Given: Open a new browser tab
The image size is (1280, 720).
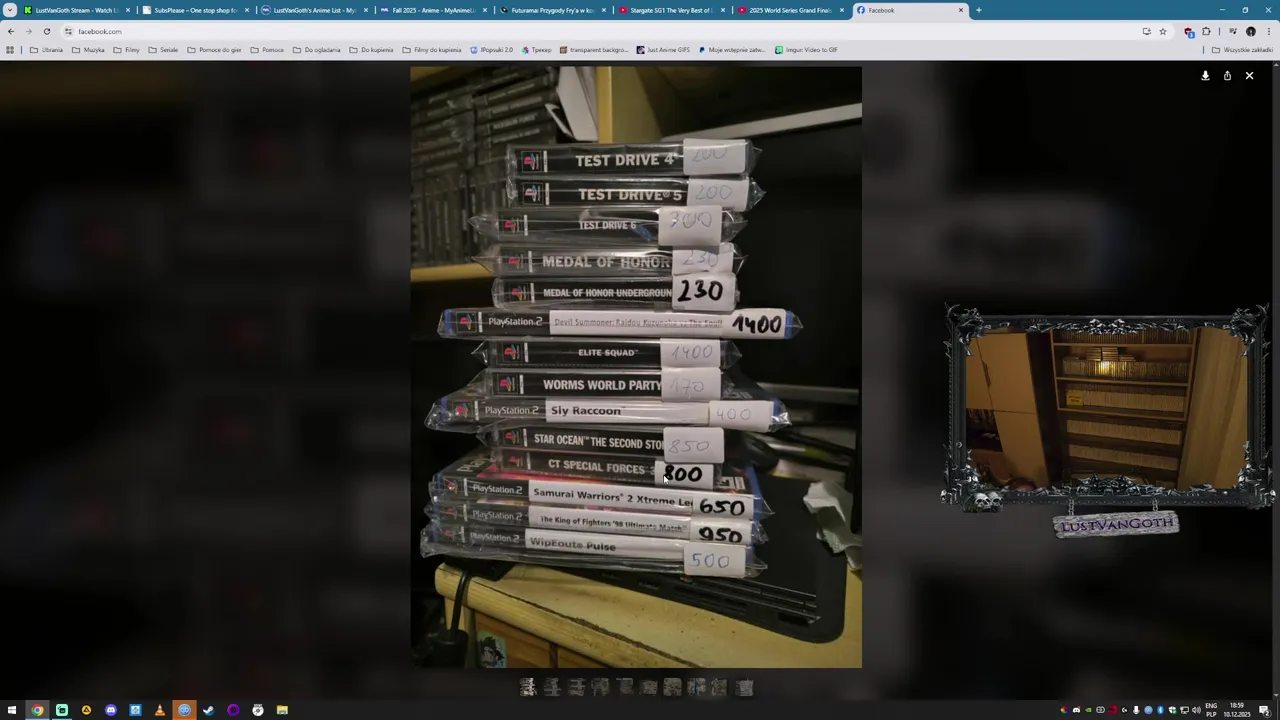Looking at the screenshot, I should [978, 10].
